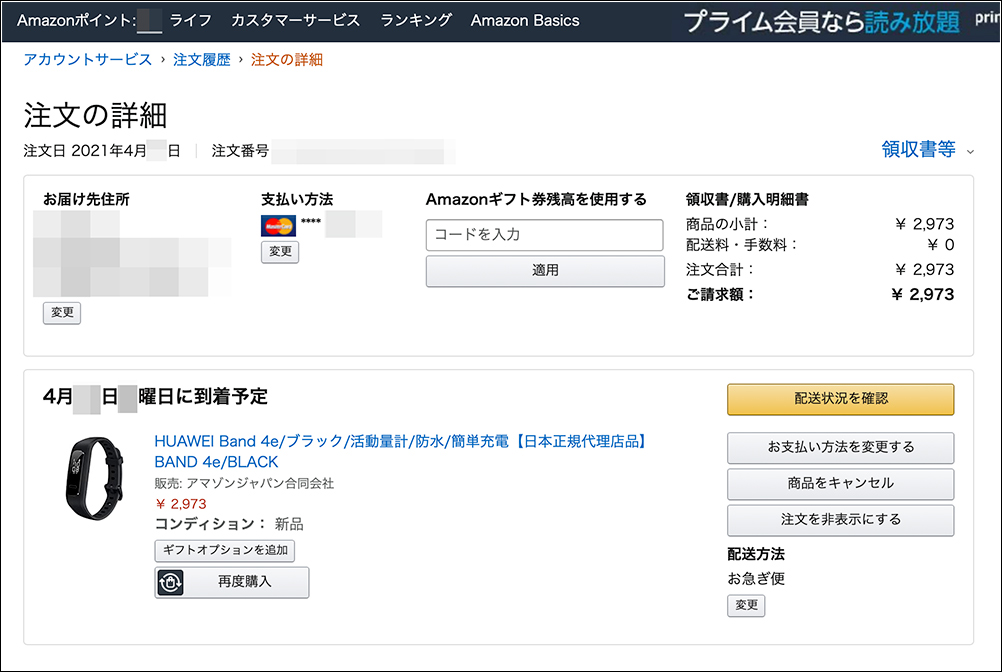Click the コンディション: 新品 text
This screenshot has height=672, width=1002.
(229, 524)
